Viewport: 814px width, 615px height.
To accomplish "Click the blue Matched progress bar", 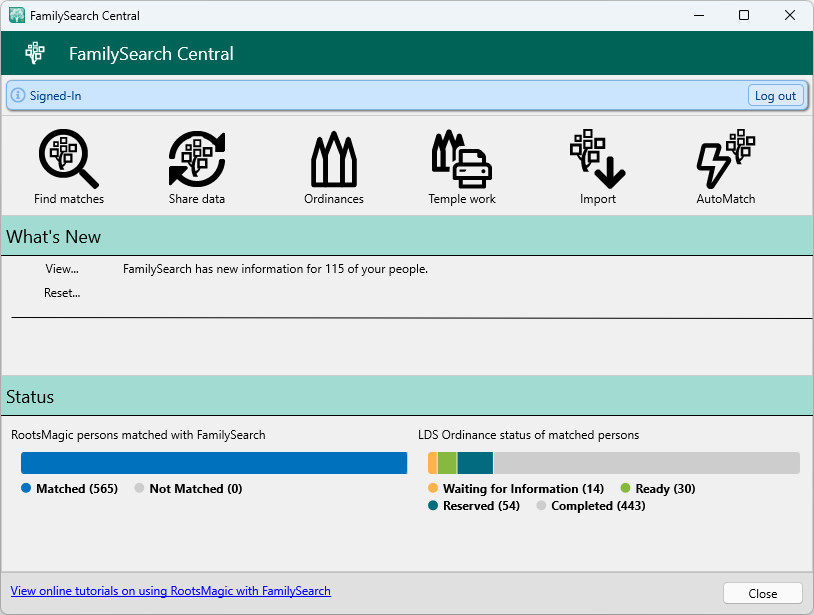I will click(x=214, y=463).
